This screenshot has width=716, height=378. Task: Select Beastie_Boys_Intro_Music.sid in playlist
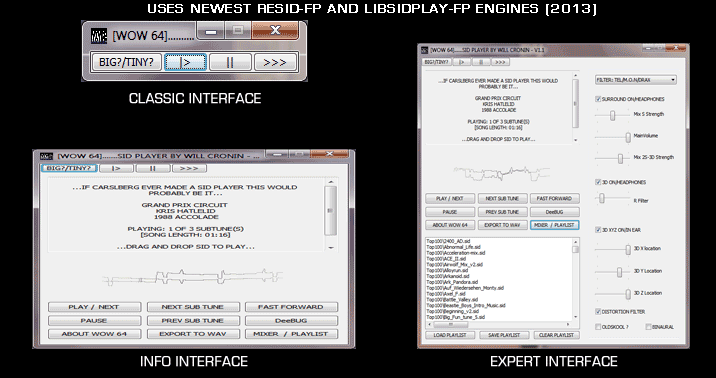point(466,305)
